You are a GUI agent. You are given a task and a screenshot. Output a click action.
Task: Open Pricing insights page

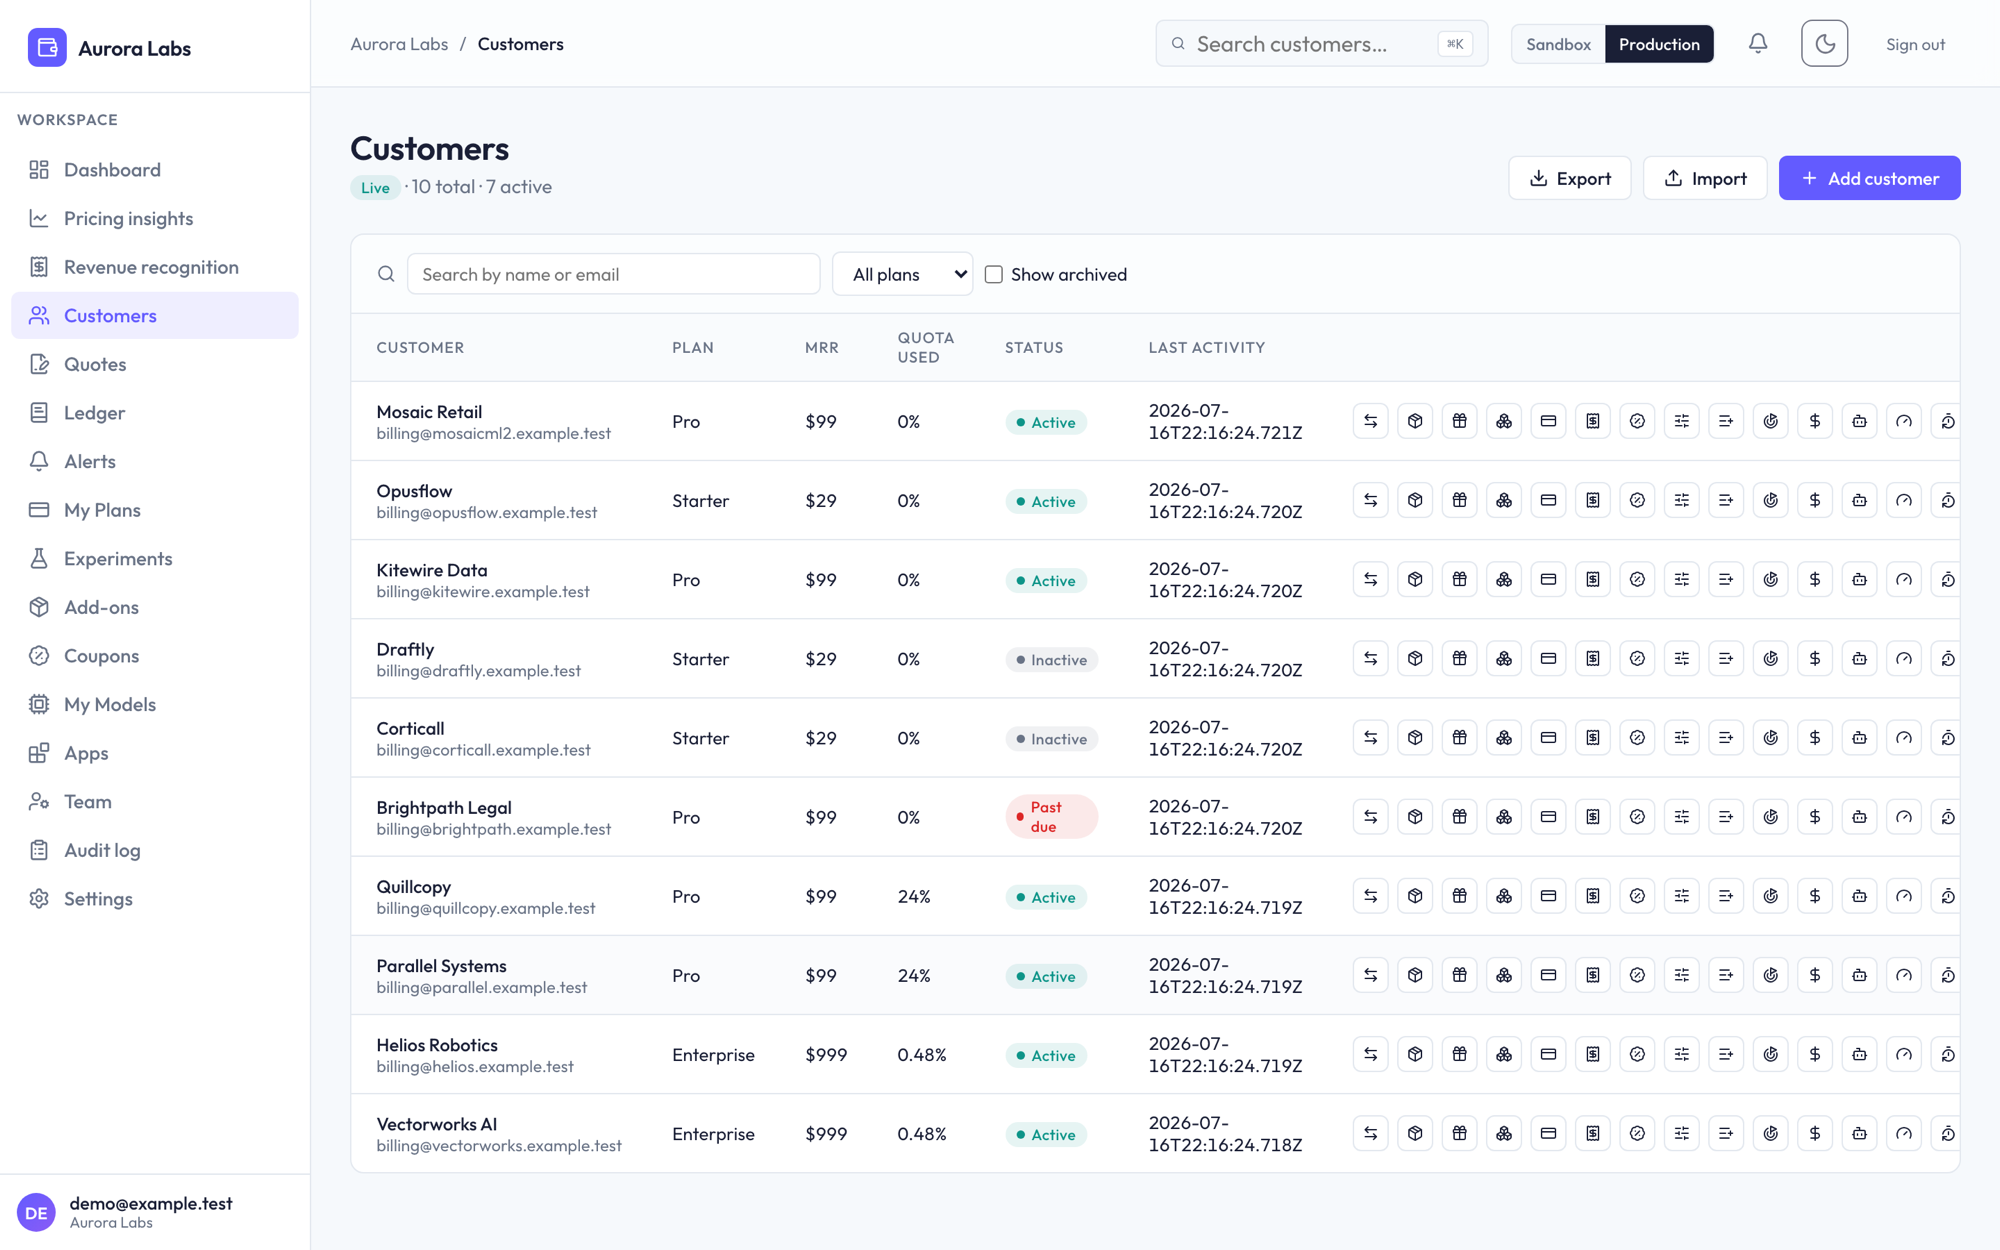coord(155,218)
